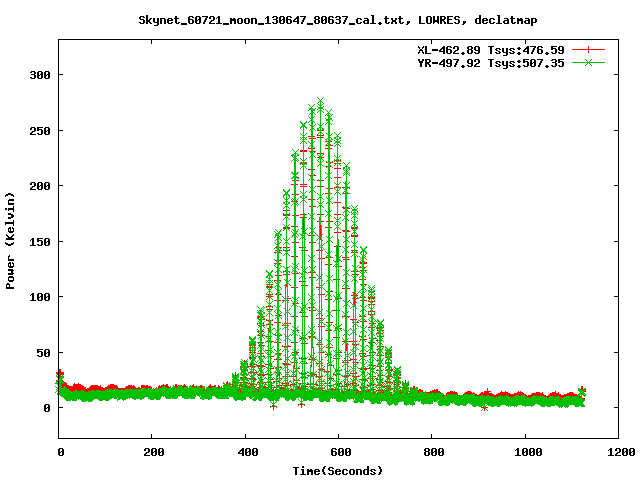Click the 150 y-axis tick label
Viewport: 640px width, 480px height.
click(40, 242)
